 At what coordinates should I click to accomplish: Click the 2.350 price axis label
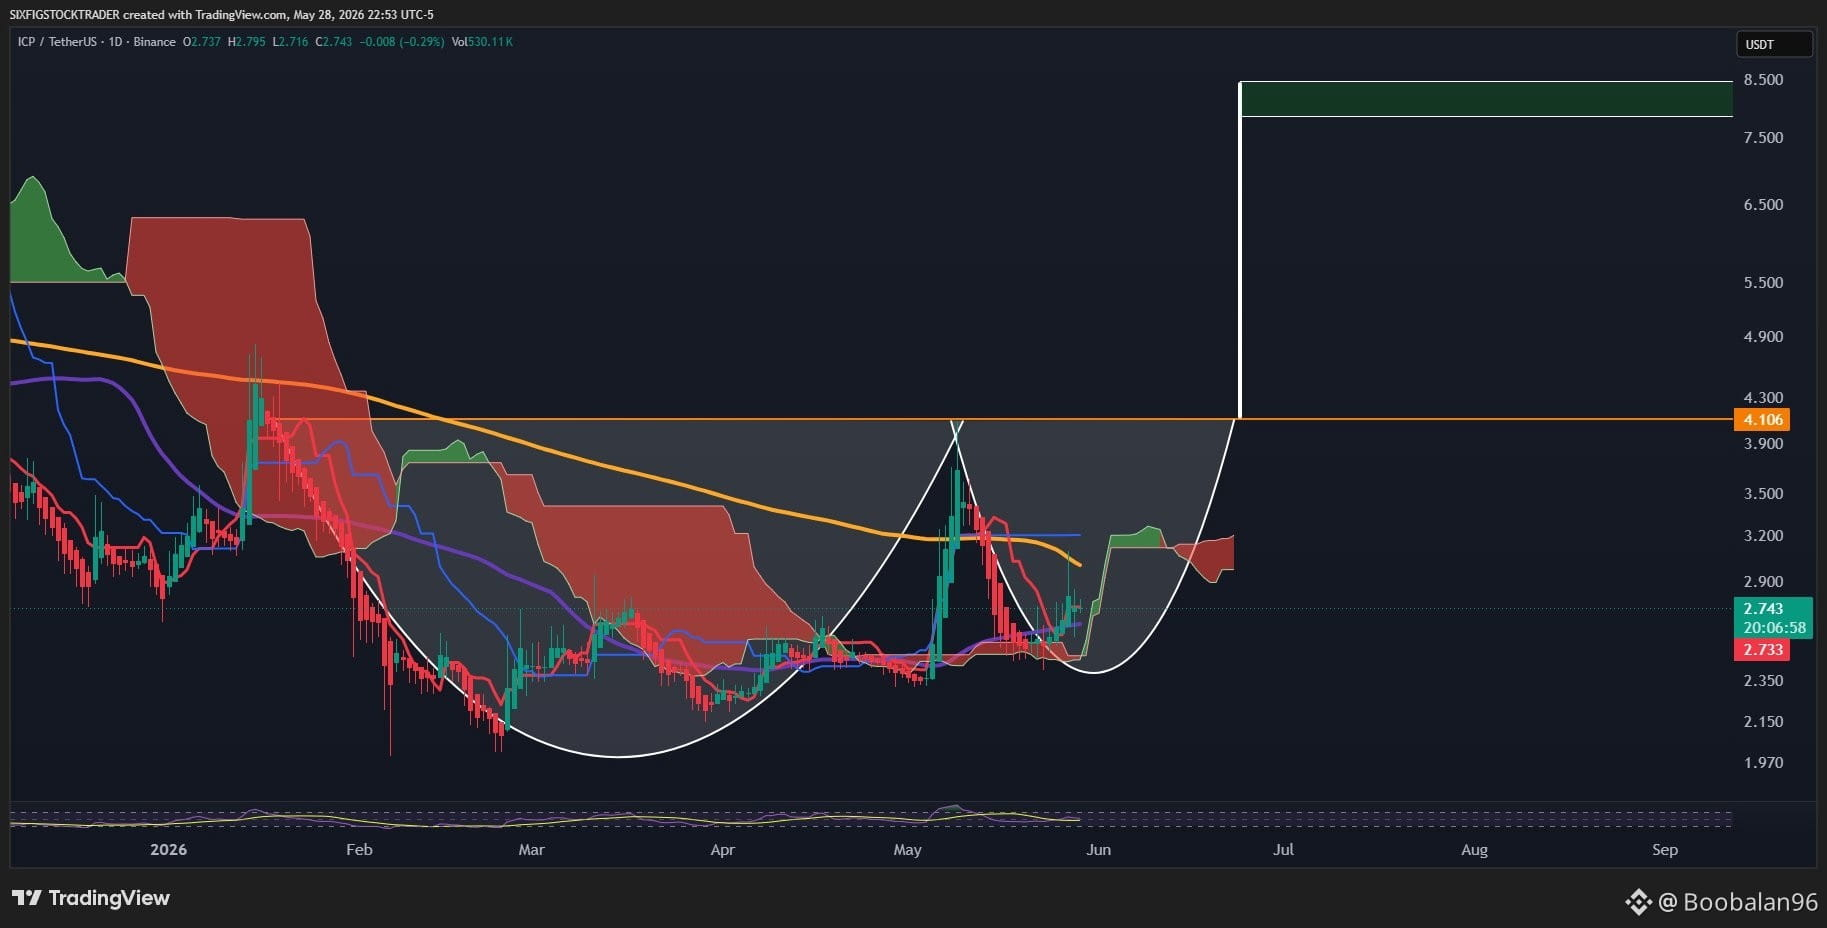click(x=1763, y=681)
